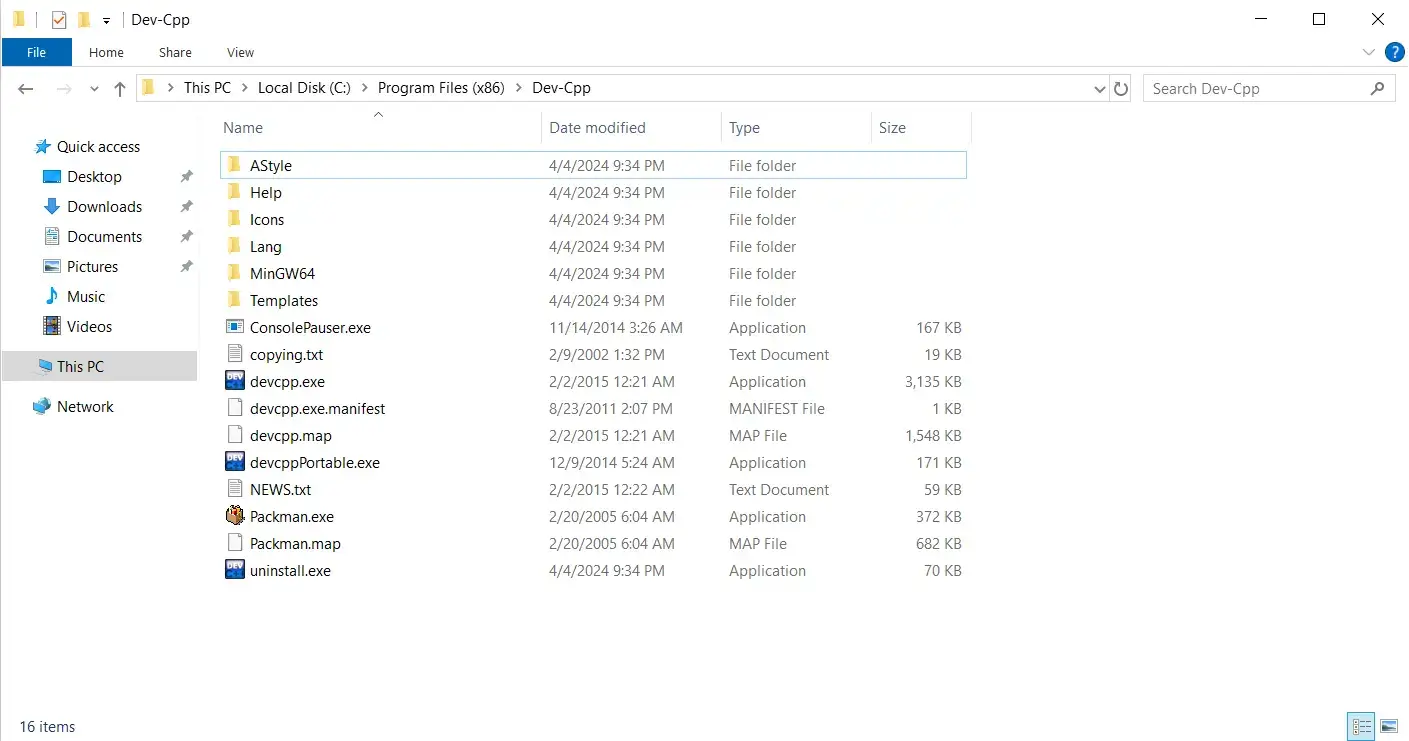
Task: Select the devcpp.exe.manifest file icon
Action: 235,408
